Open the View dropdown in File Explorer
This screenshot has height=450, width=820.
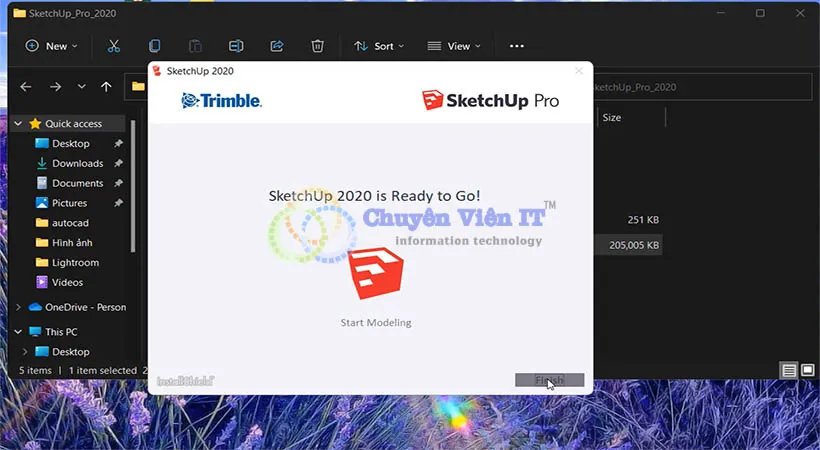453,46
